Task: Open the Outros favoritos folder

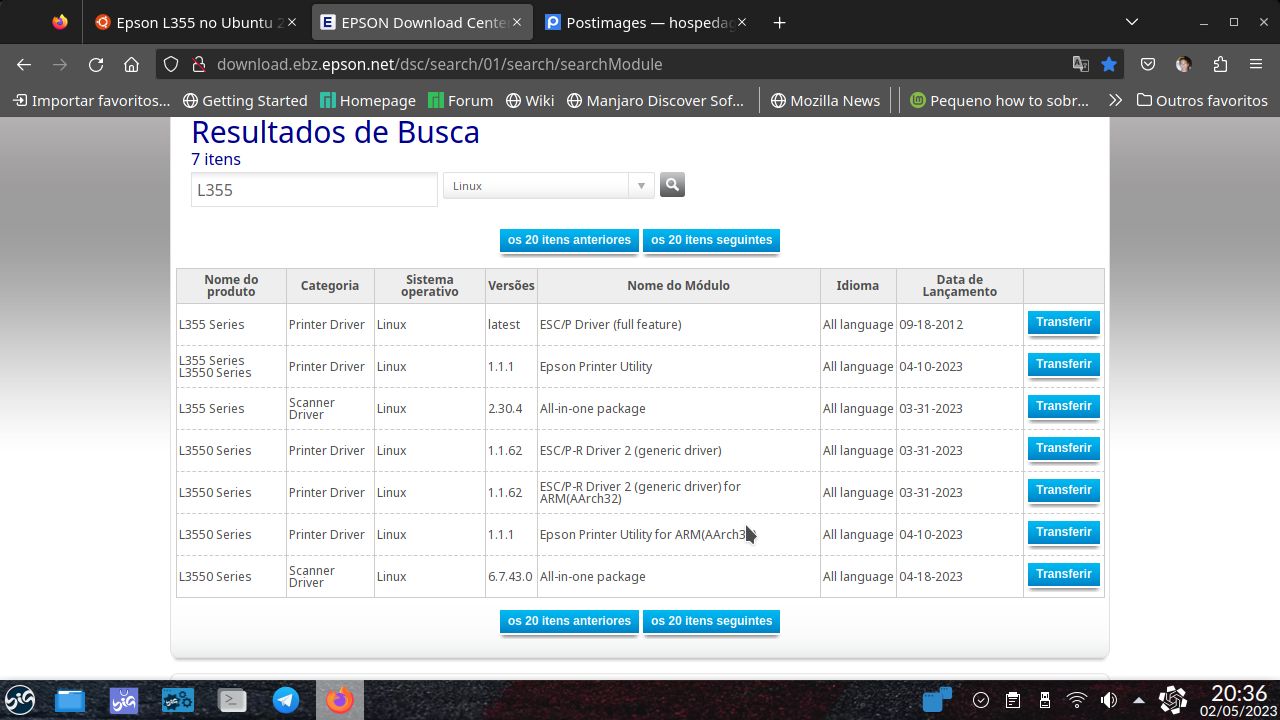Action: coord(1202,100)
